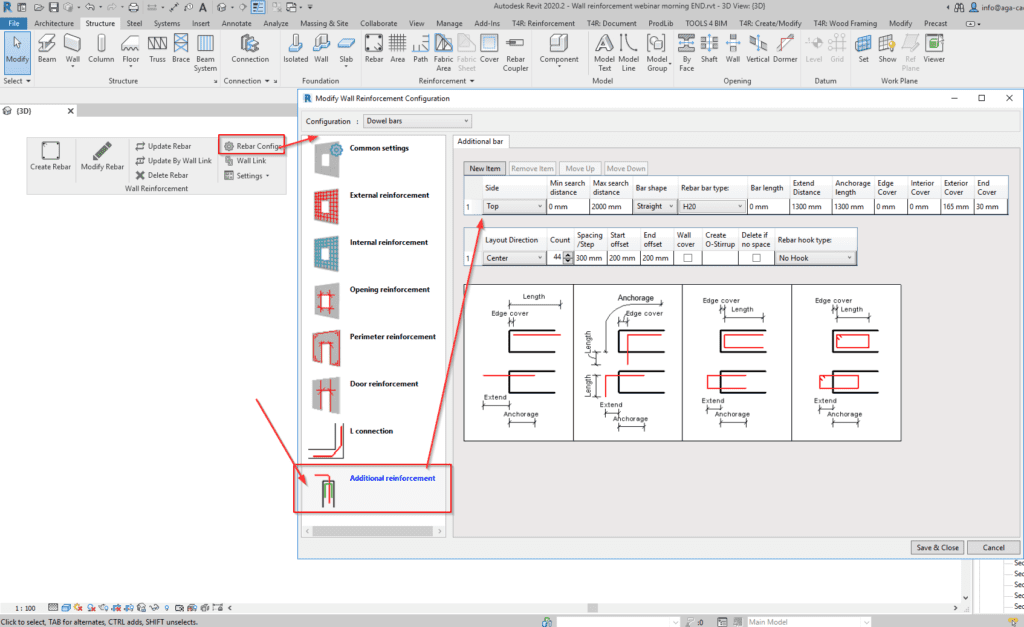The width and height of the screenshot is (1024, 627).
Task: Use the Shaft opening tool
Action: tap(709, 49)
